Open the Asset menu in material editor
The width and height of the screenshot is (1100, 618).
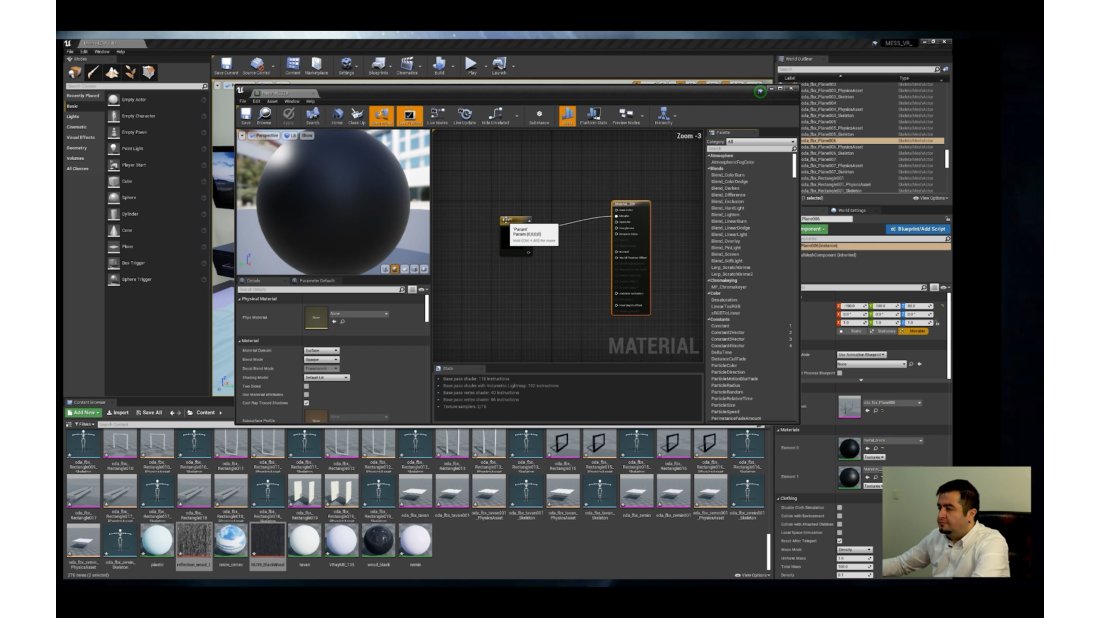tap(271, 101)
